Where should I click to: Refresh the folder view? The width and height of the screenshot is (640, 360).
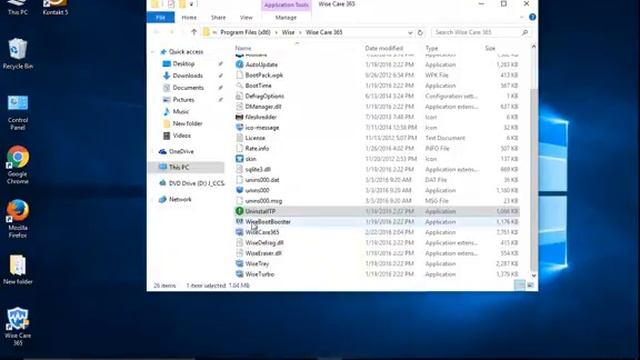(420, 33)
